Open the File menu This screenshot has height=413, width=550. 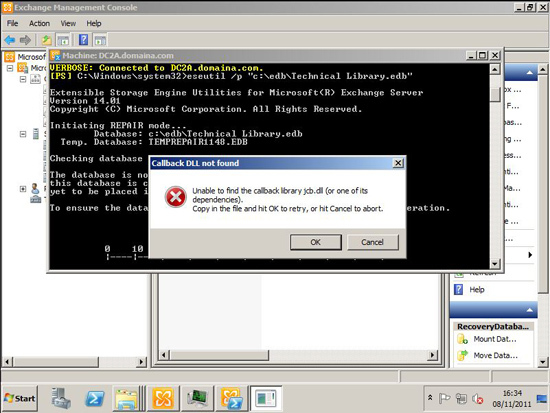click(12, 24)
